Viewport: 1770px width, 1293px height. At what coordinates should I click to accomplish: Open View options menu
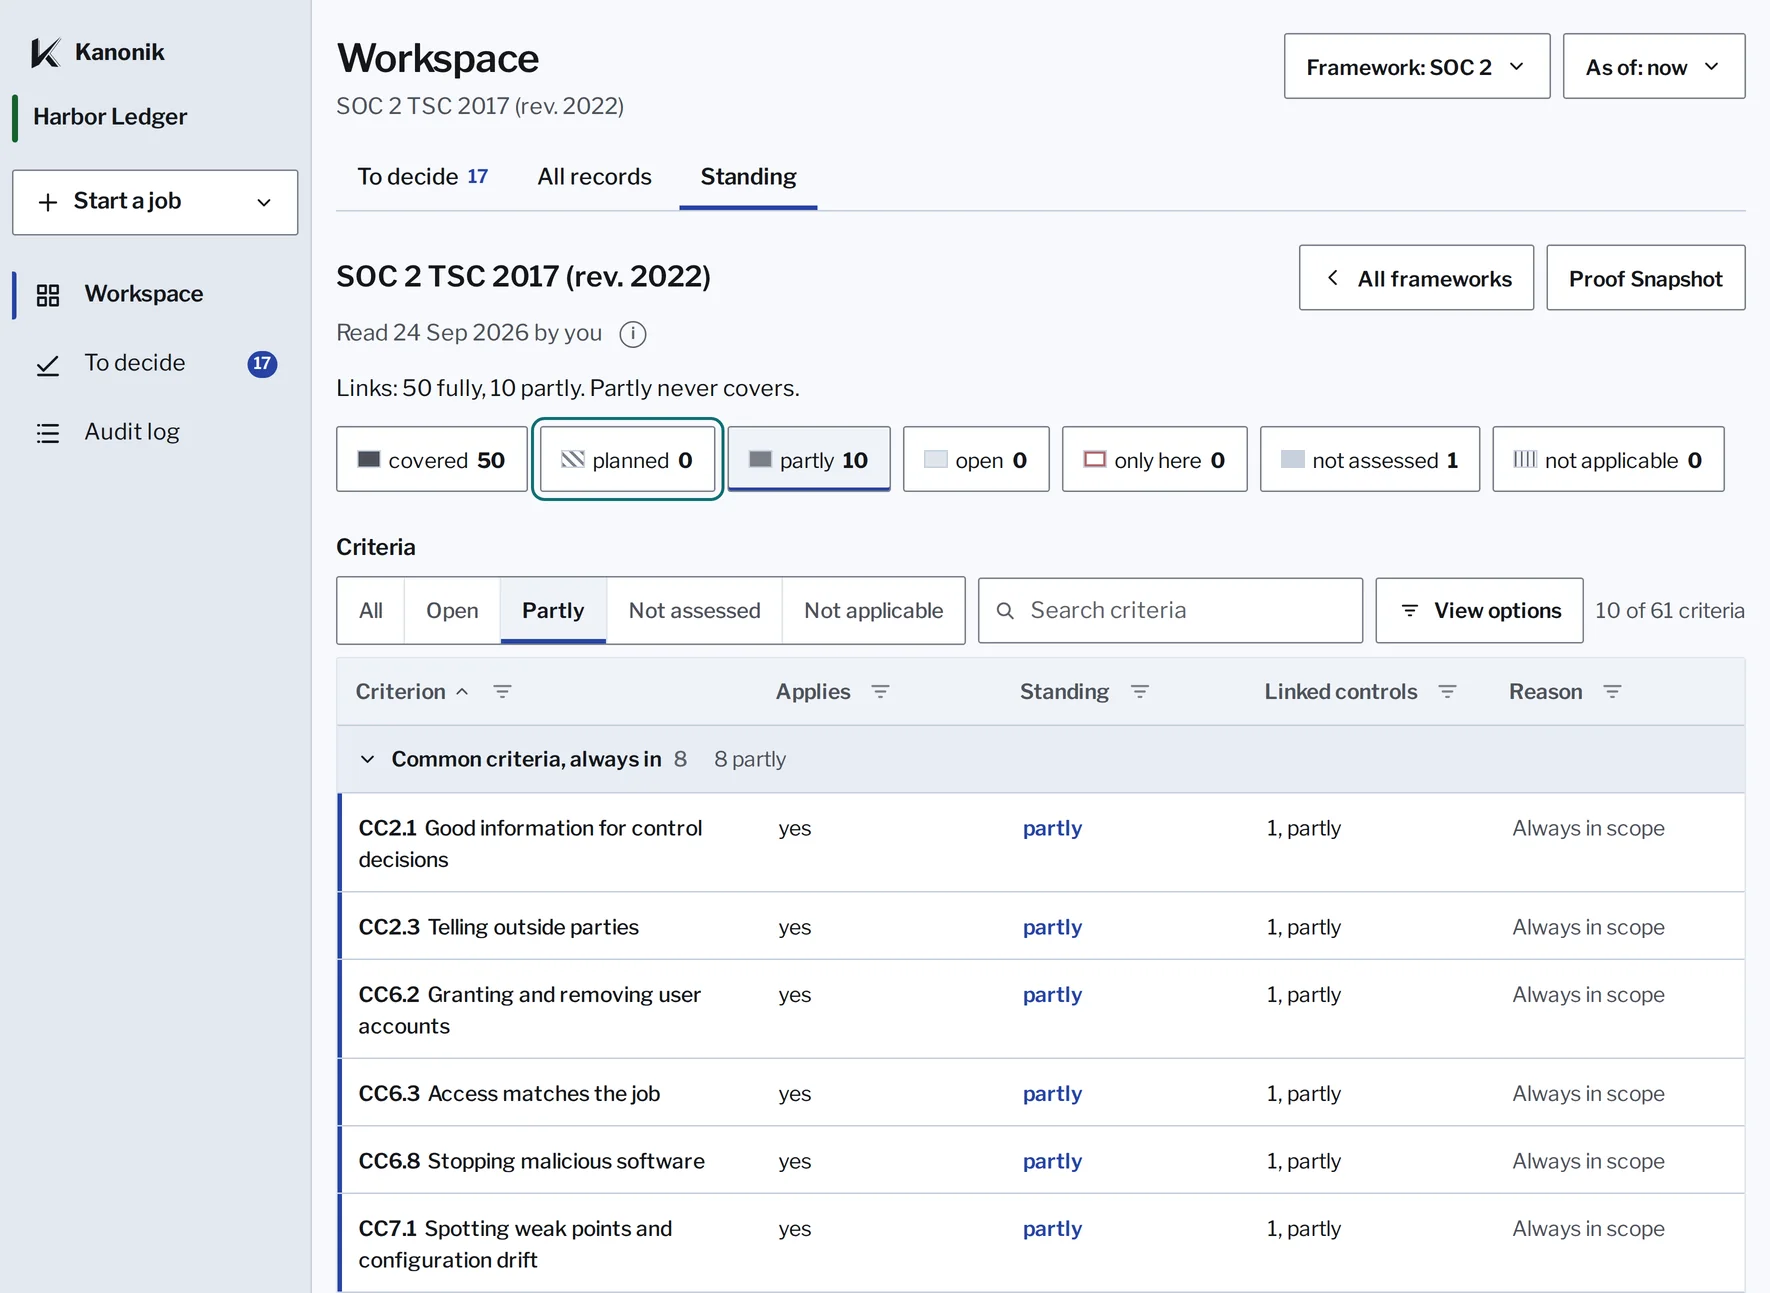coord(1480,610)
